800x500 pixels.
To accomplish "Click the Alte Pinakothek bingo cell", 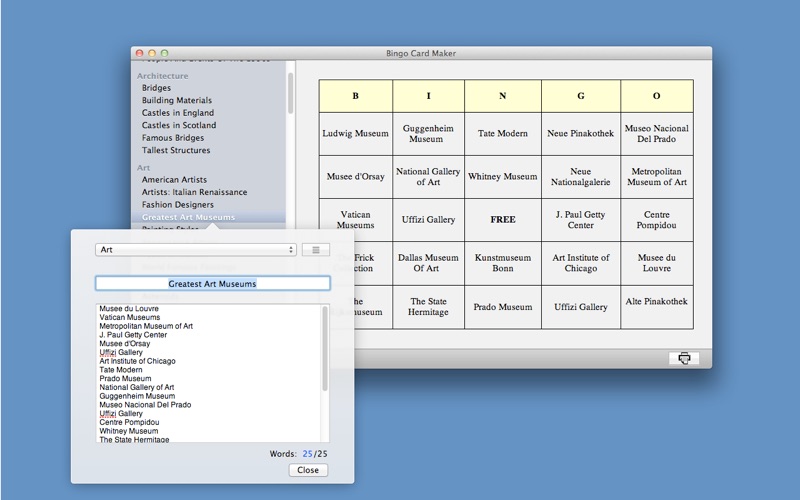I will tap(657, 307).
